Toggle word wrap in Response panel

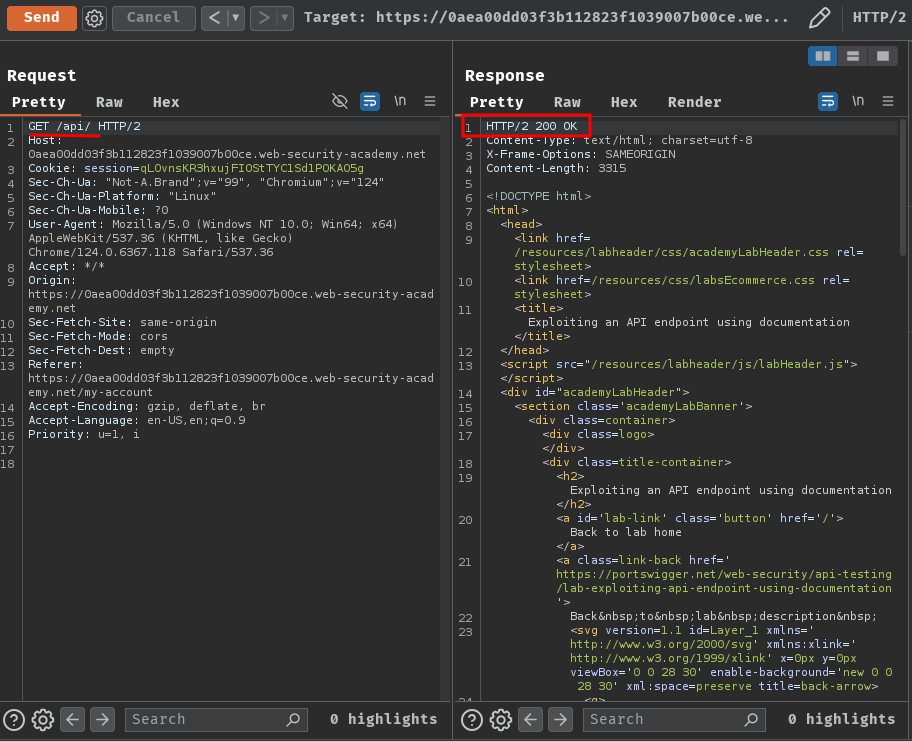tap(828, 101)
